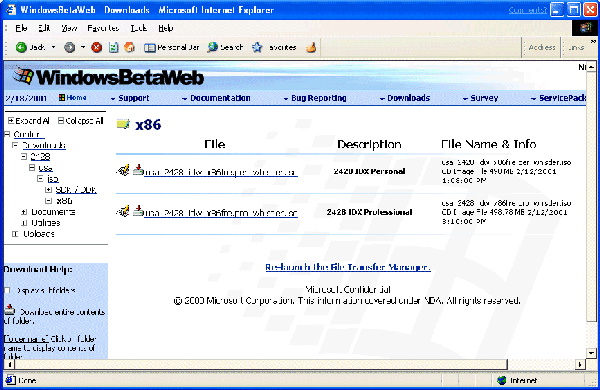Expand the tree node above x86
Viewport: 600px width, 390px height.
click(x=48, y=190)
